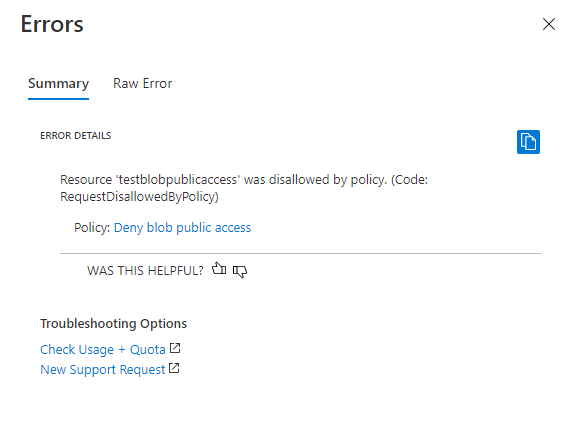The image size is (584, 433).
Task: Click the Troubleshooting Options heading
Action: pyautogui.click(x=114, y=324)
